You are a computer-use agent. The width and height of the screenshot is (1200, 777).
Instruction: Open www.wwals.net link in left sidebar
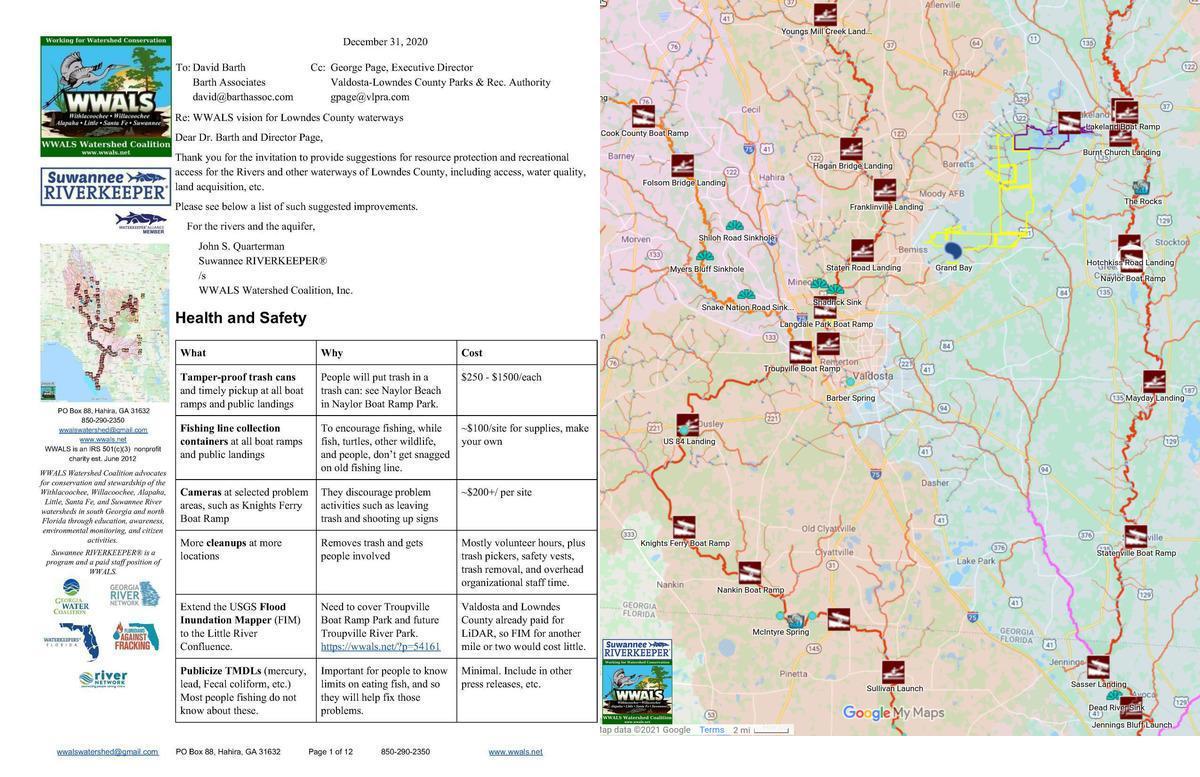[103, 439]
